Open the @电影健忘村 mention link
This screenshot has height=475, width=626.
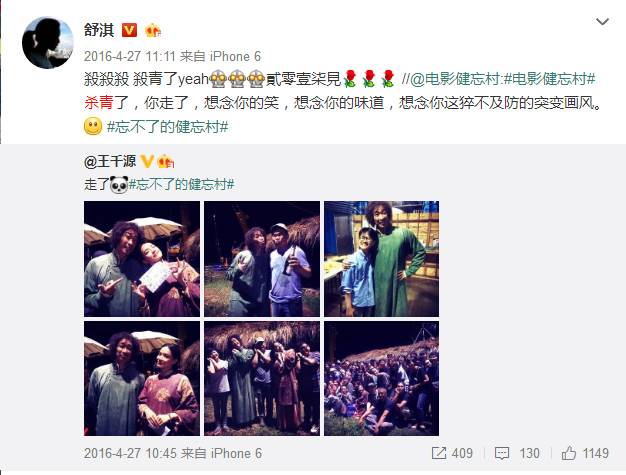455,79
